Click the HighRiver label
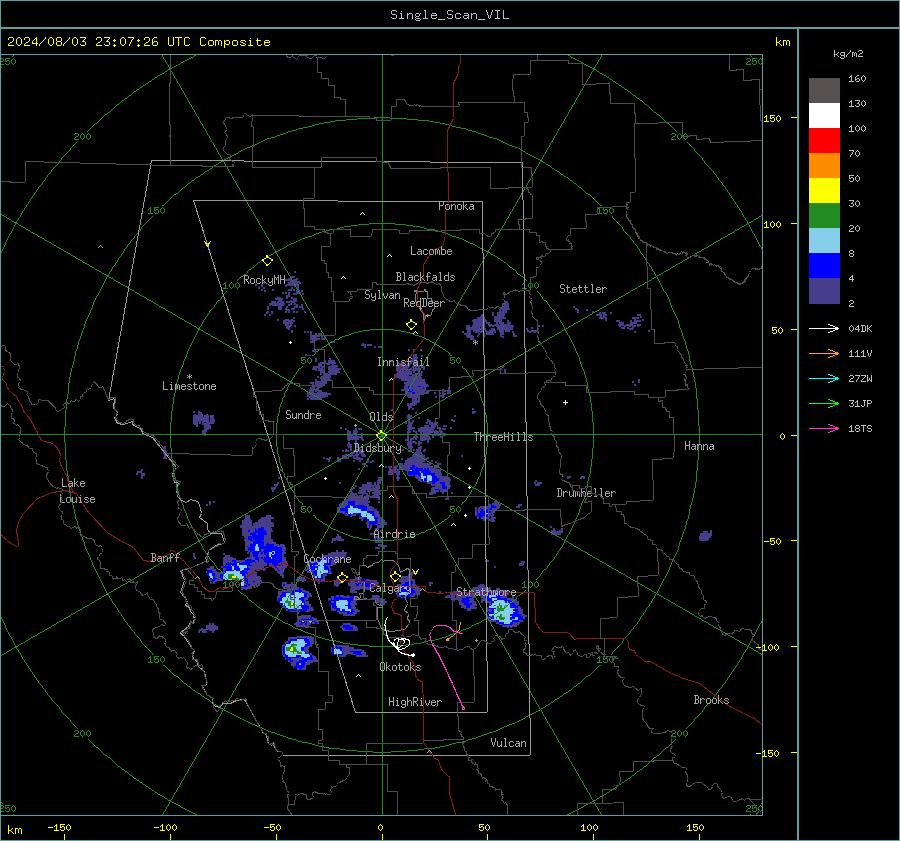The width and height of the screenshot is (900, 841). click(x=415, y=702)
